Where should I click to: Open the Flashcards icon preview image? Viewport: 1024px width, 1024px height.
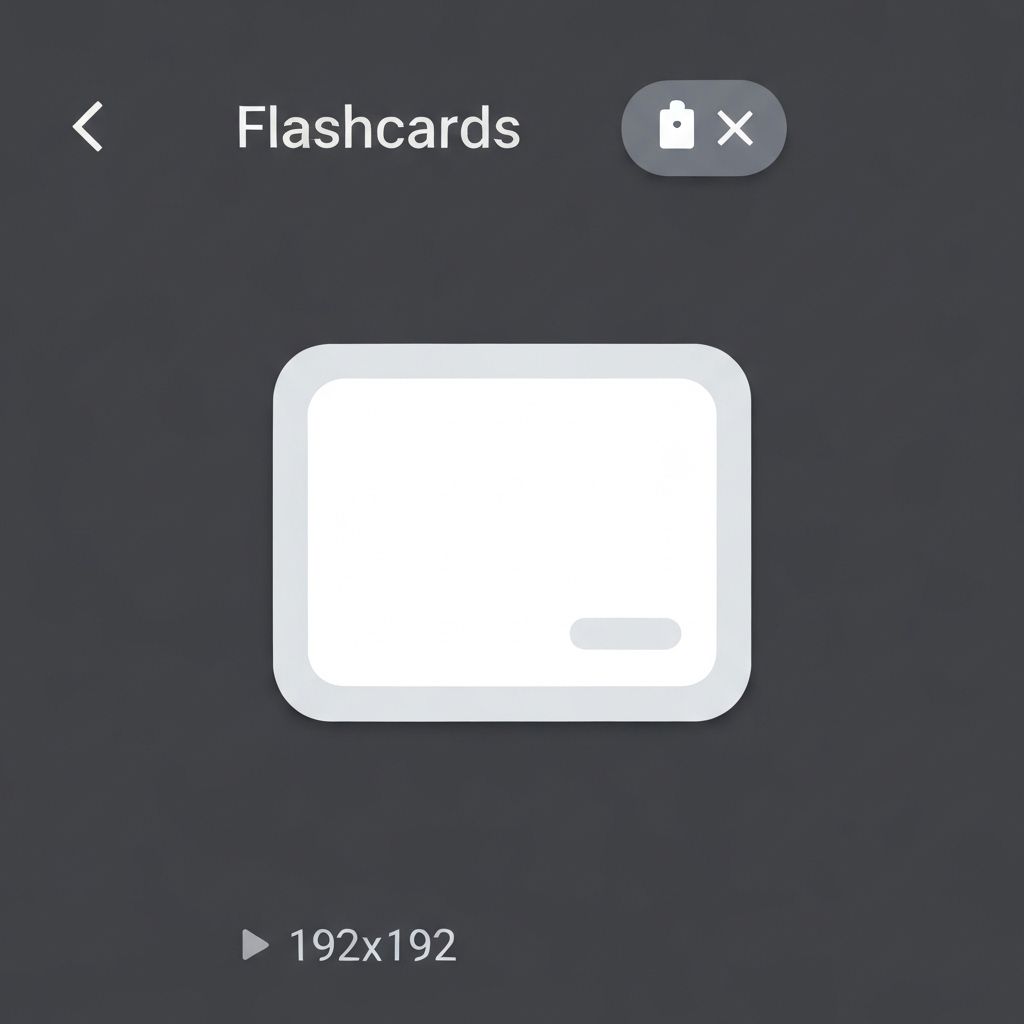click(x=511, y=532)
